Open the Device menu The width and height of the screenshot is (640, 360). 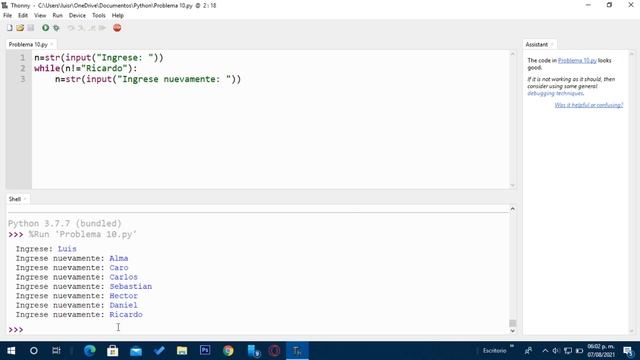[77, 15]
